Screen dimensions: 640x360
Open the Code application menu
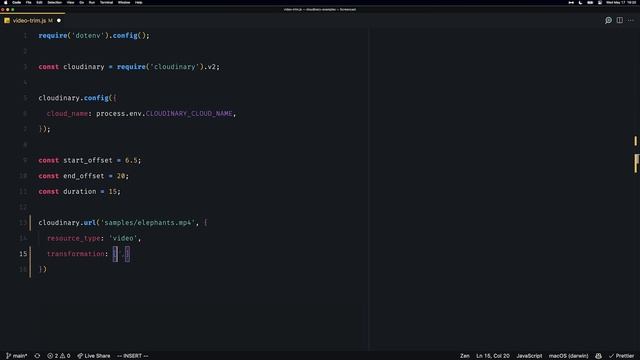[17, 2]
